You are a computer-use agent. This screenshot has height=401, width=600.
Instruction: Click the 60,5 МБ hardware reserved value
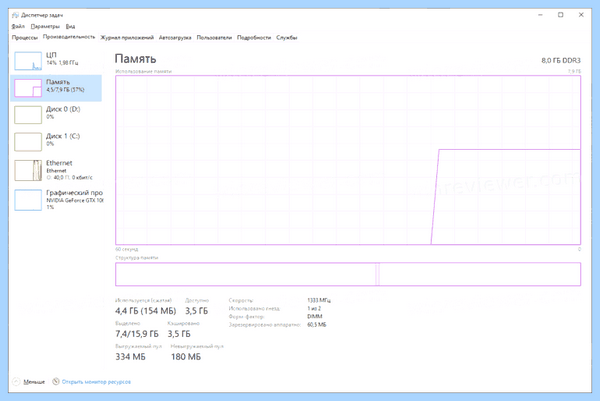[317, 324]
